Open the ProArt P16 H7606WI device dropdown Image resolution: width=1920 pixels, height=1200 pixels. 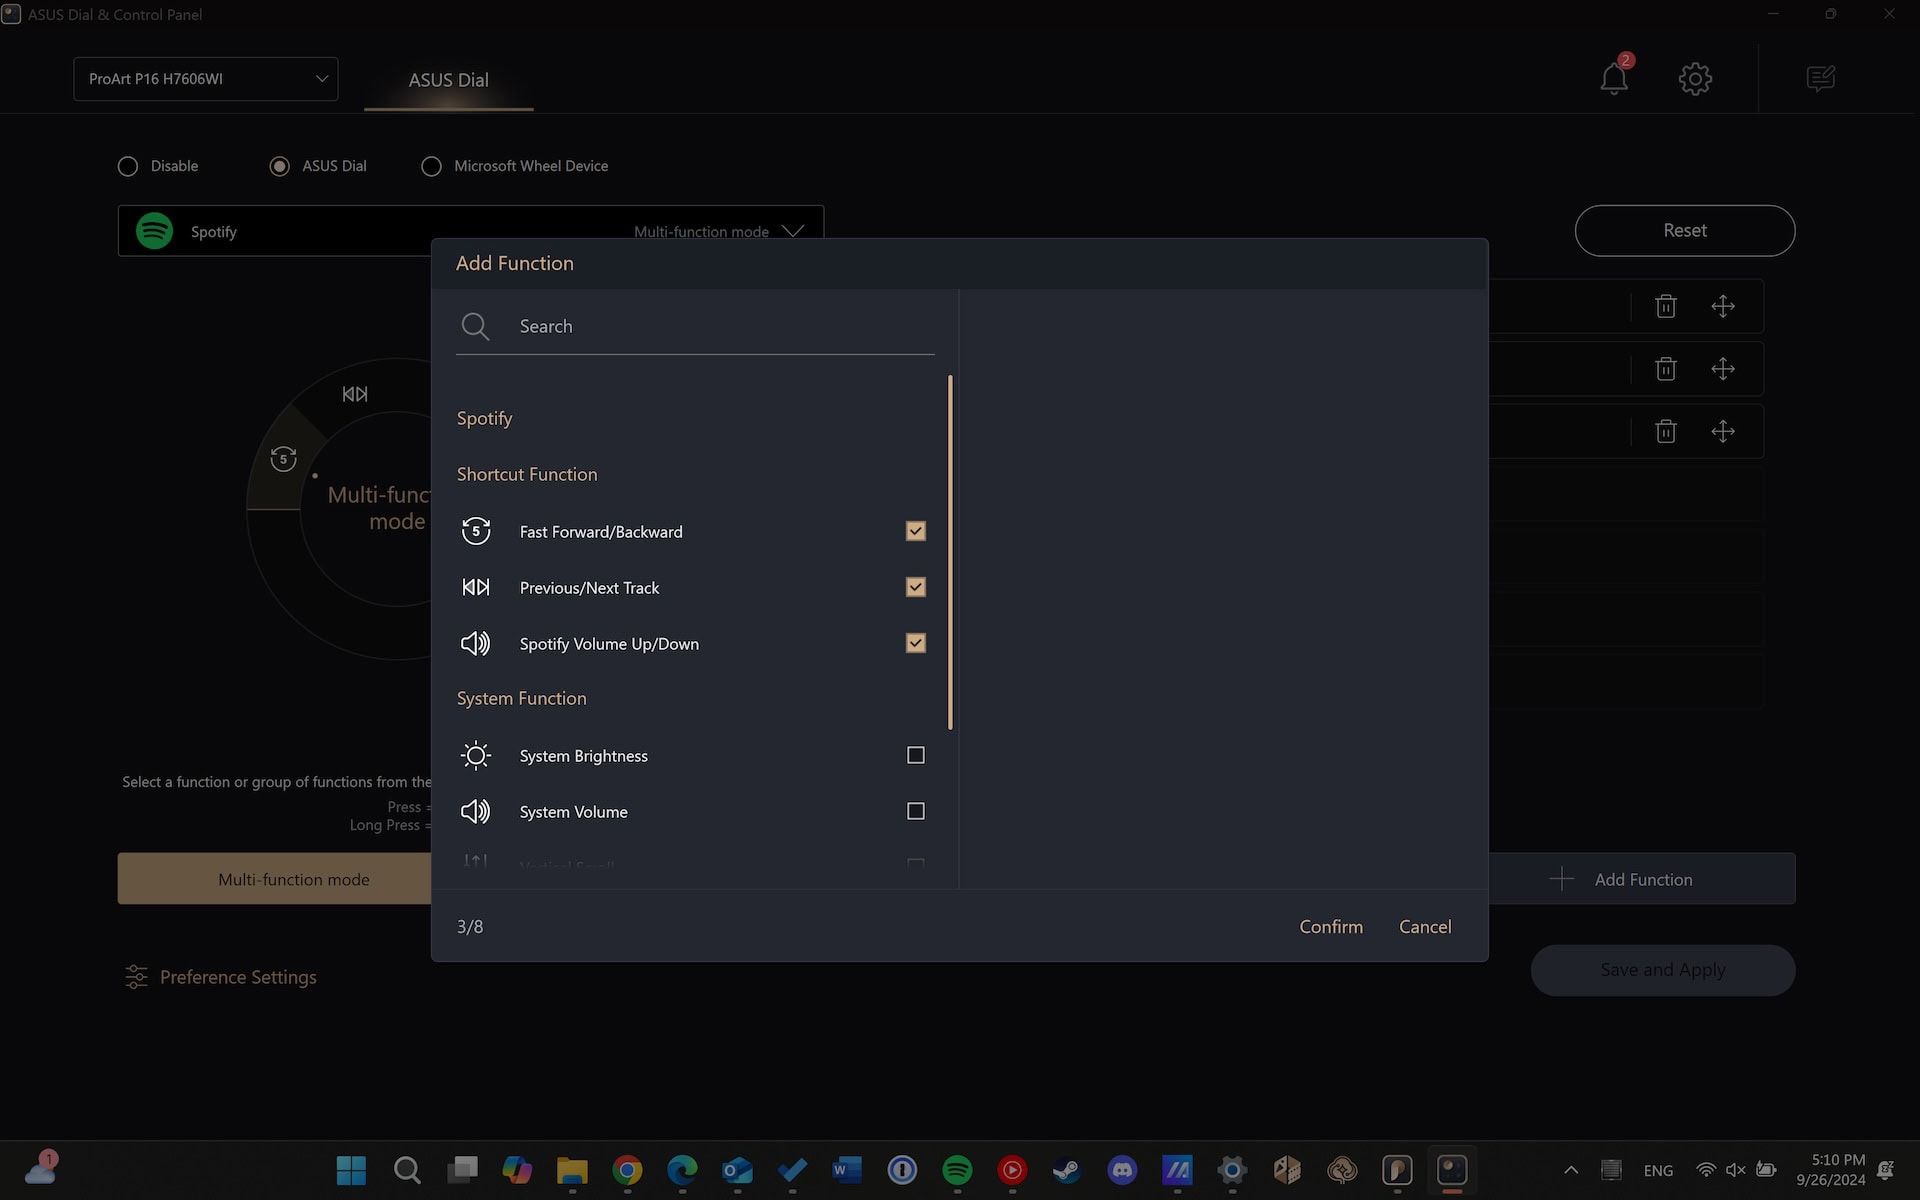(206, 79)
